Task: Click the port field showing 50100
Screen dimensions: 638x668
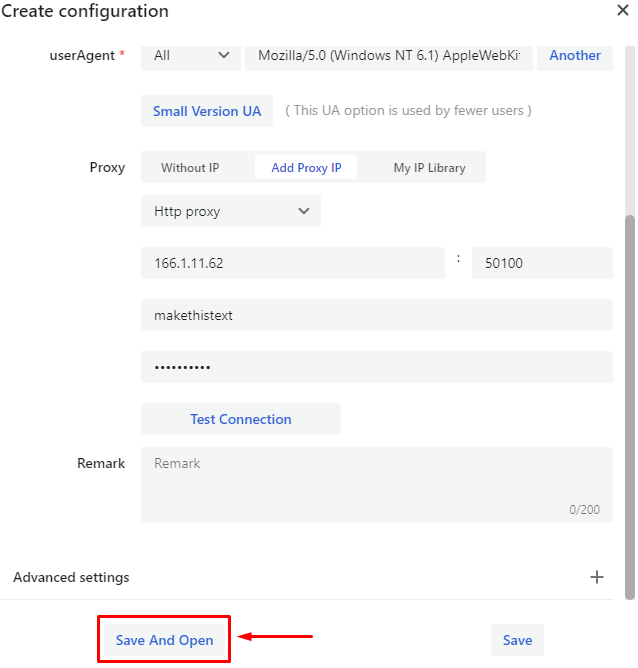Action: point(541,263)
